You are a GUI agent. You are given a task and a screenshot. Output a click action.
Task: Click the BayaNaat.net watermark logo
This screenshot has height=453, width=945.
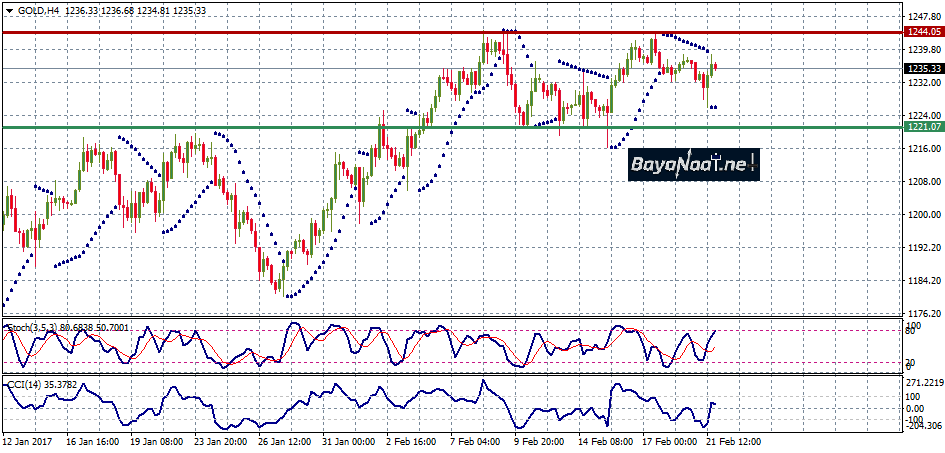tap(693, 164)
